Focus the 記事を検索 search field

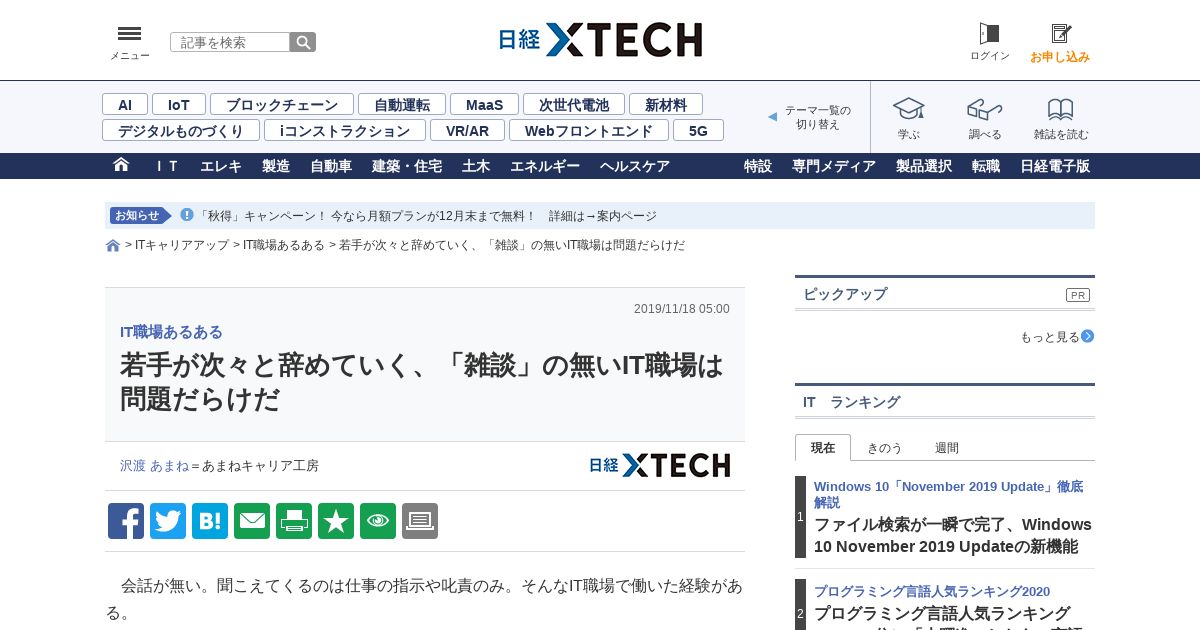pos(230,42)
